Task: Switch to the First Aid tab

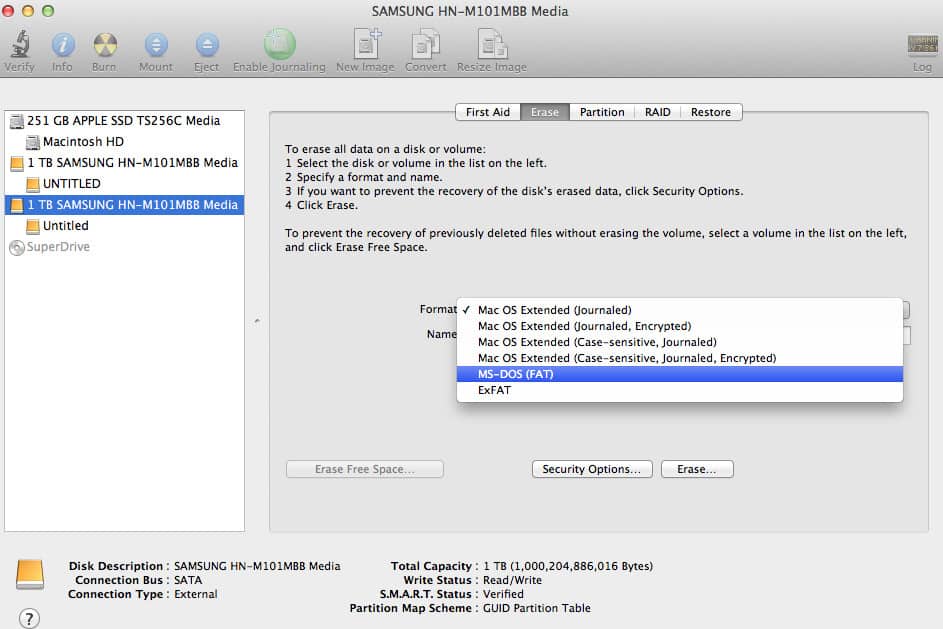Action: pyautogui.click(x=488, y=112)
